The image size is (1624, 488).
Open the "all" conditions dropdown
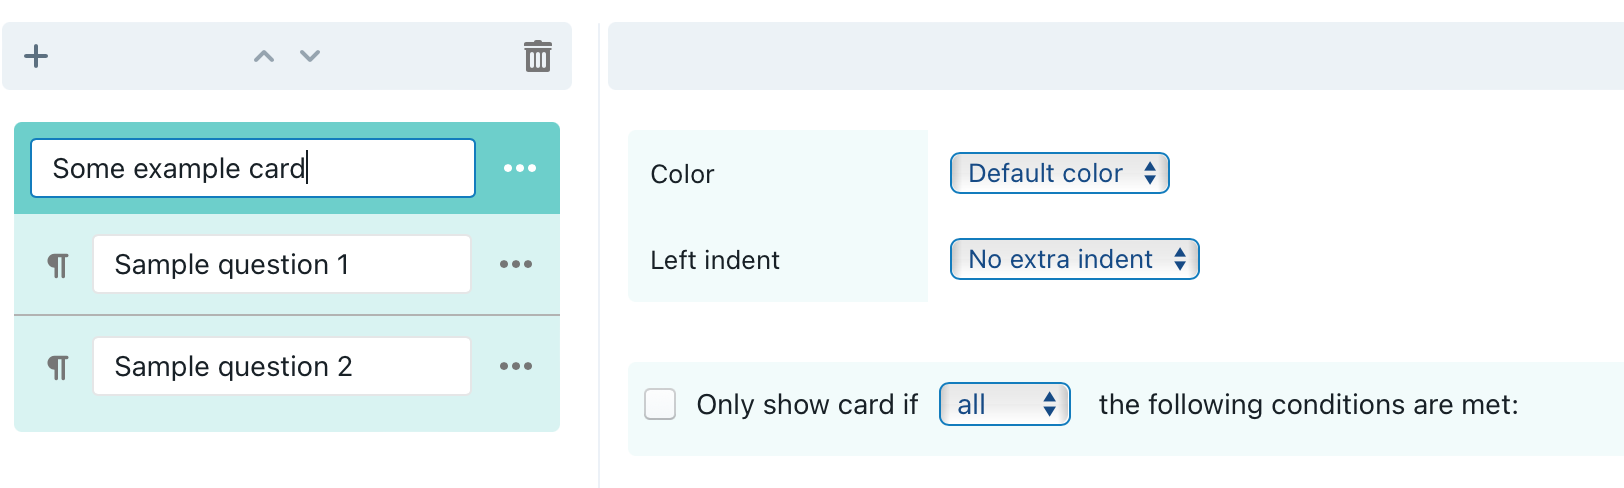coord(1004,404)
